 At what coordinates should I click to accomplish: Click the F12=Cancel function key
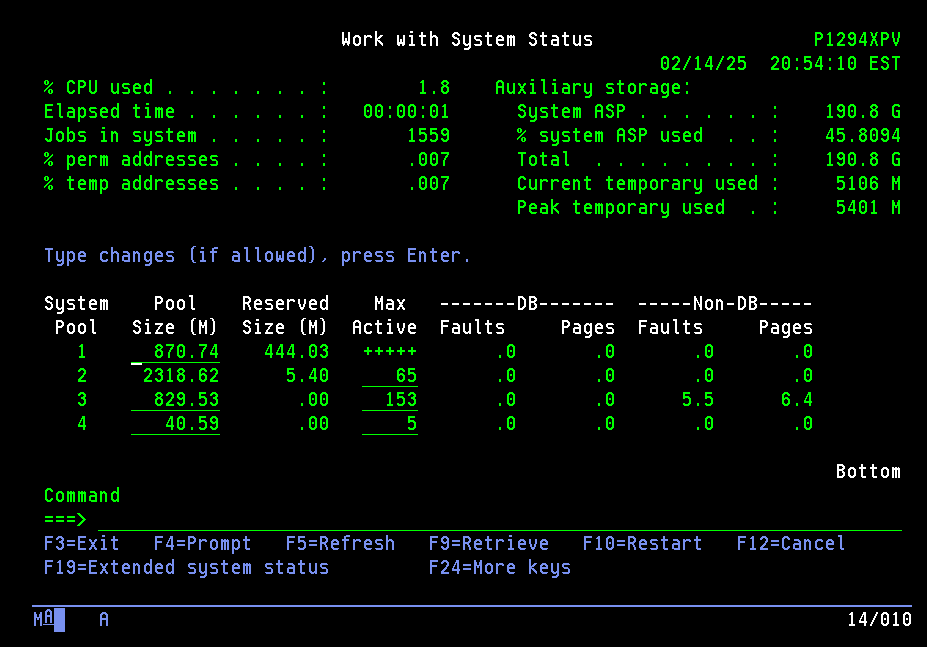[791, 544]
